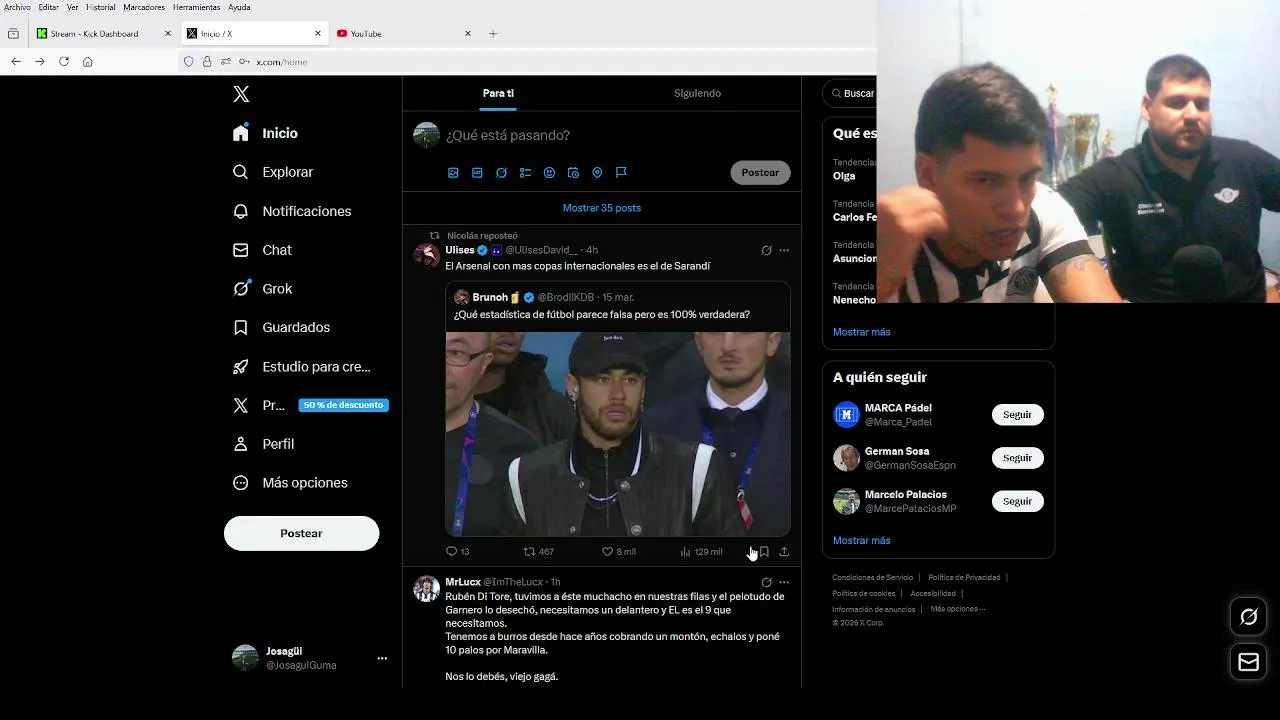Enhance post with Grok icon in composer
1280x720 pixels.
501,173
